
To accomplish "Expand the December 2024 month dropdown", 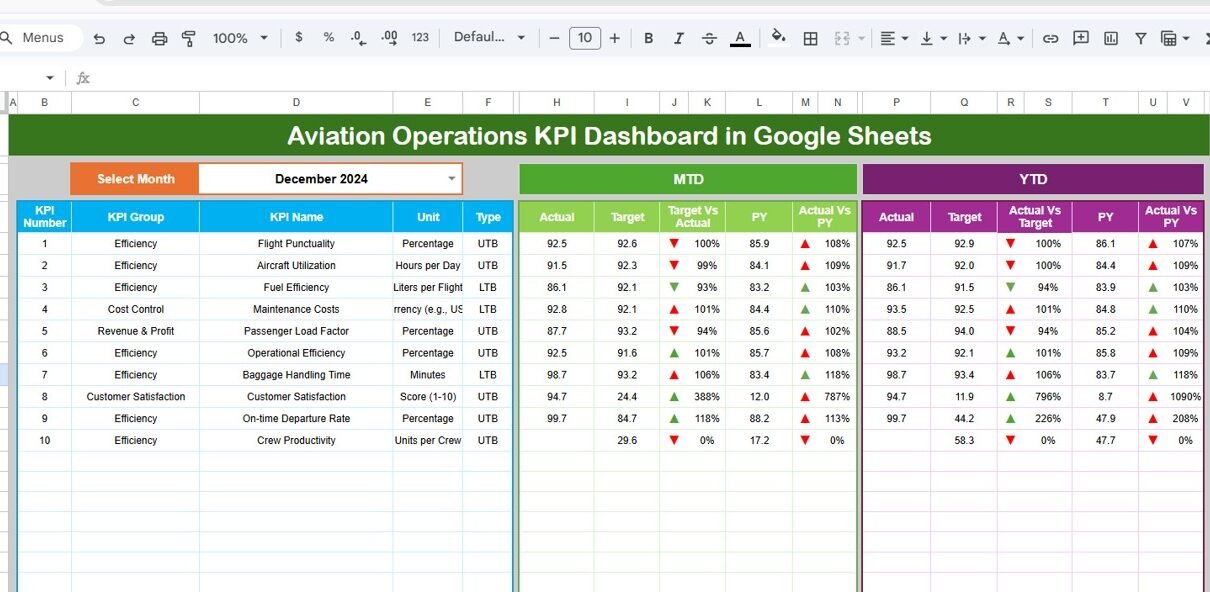I will click(451, 179).
